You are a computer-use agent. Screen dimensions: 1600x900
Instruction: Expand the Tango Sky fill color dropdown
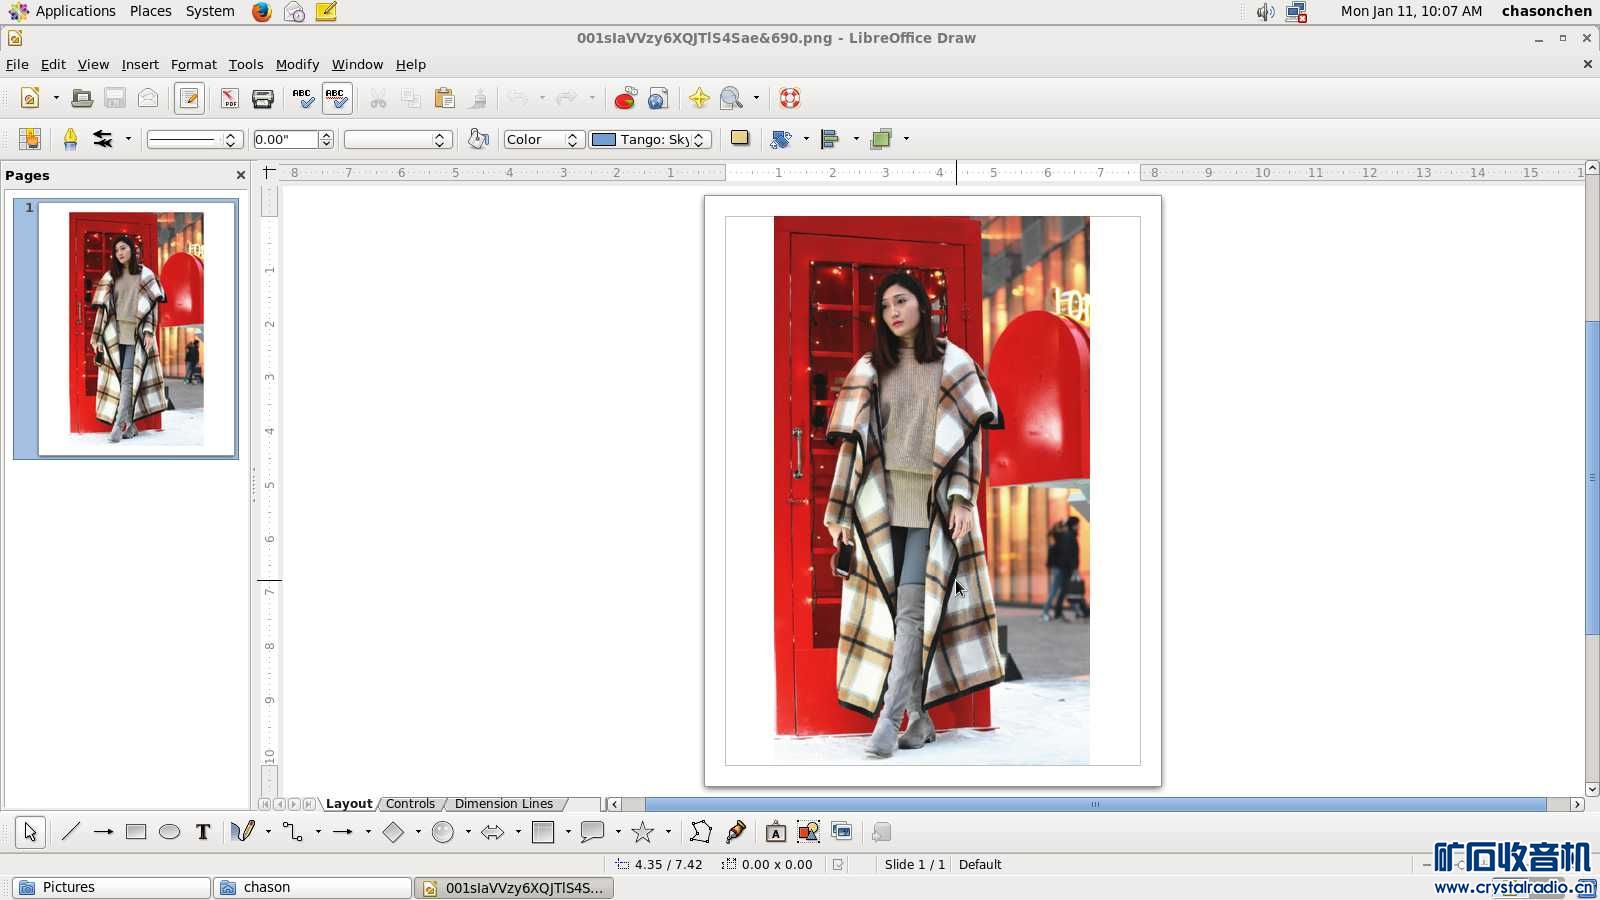(x=699, y=139)
